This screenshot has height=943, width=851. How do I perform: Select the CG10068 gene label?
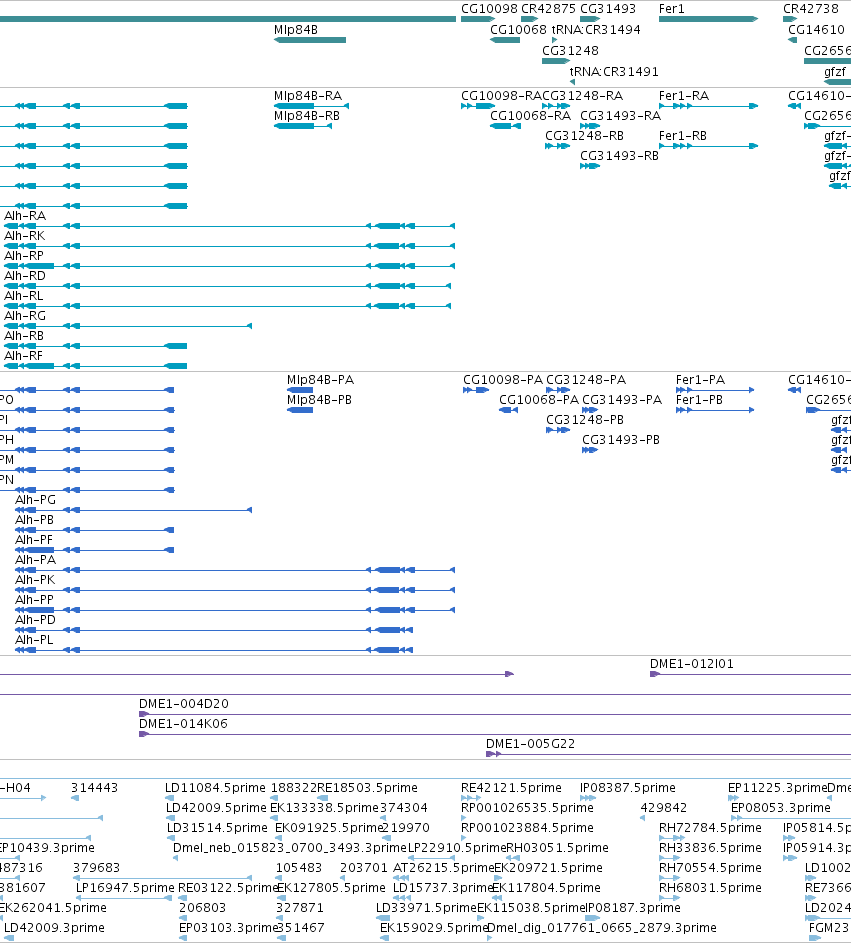click(518, 30)
